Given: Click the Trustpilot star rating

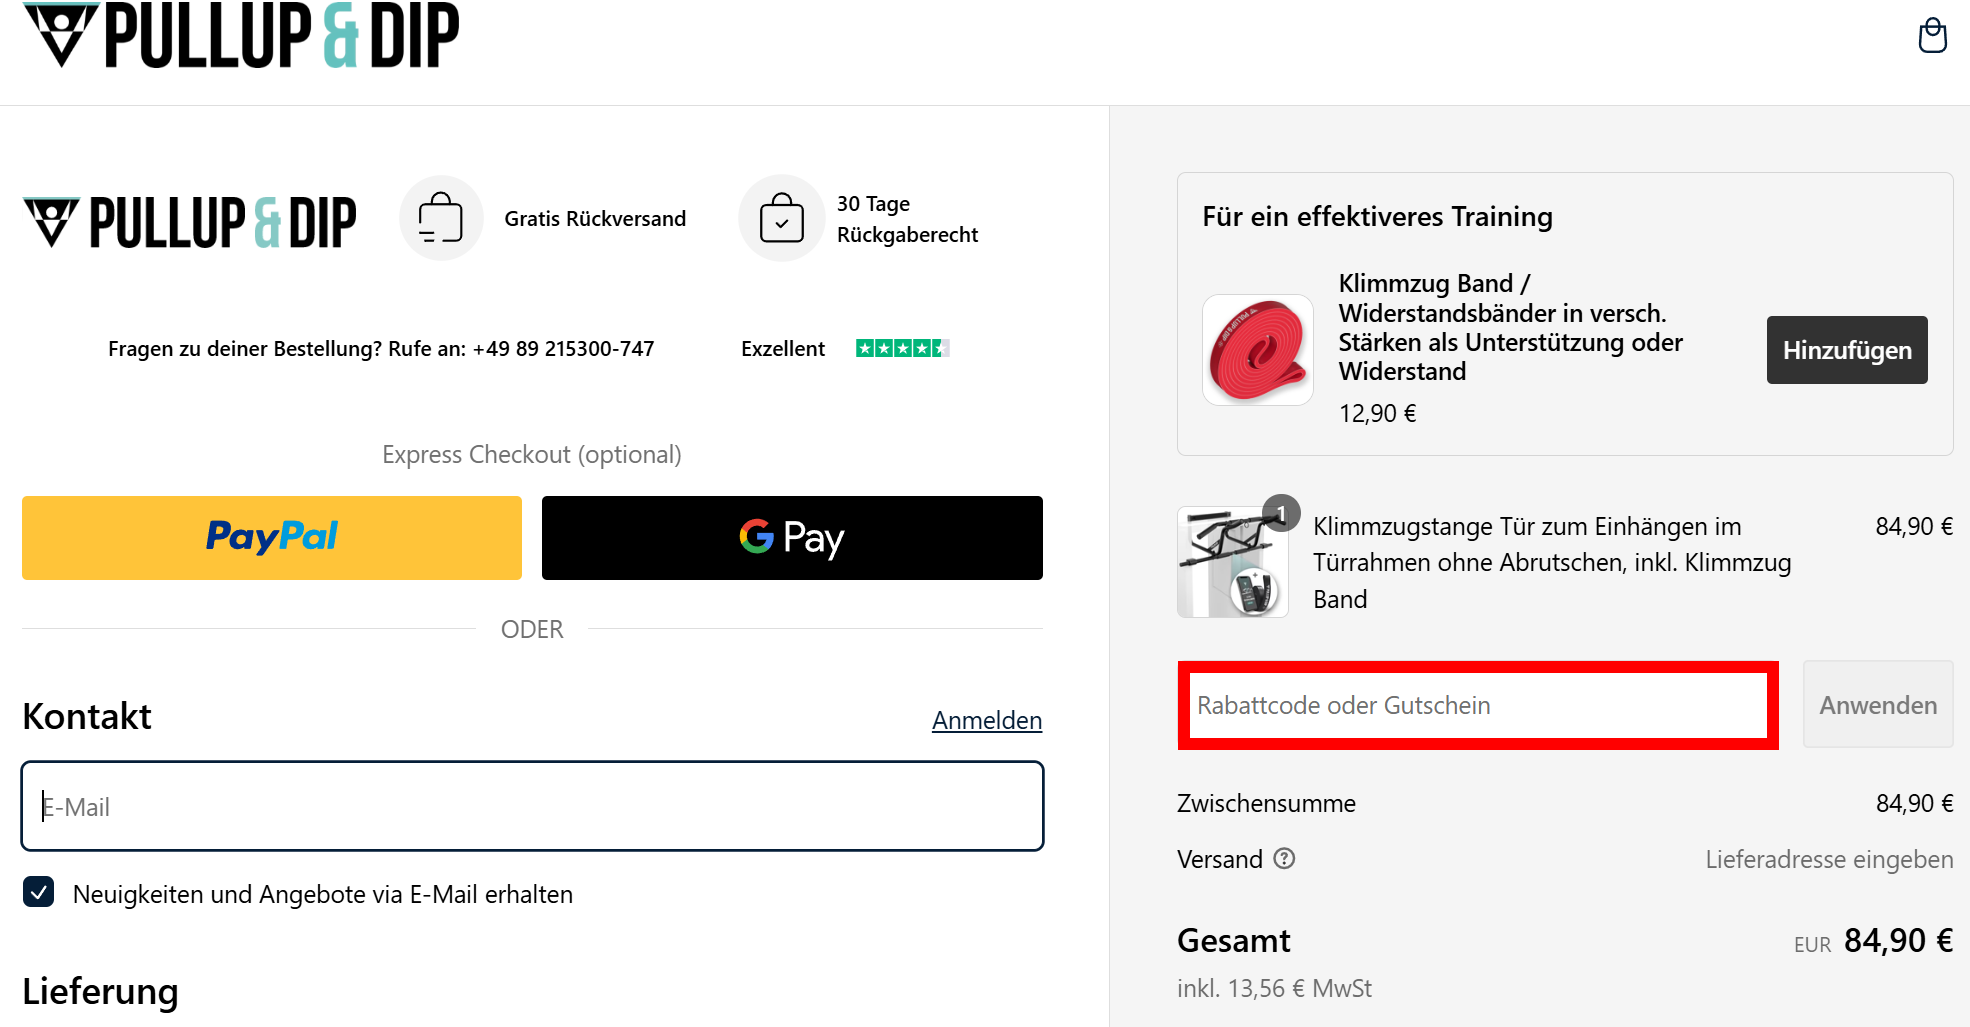Looking at the screenshot, I should tap(902, 348).
